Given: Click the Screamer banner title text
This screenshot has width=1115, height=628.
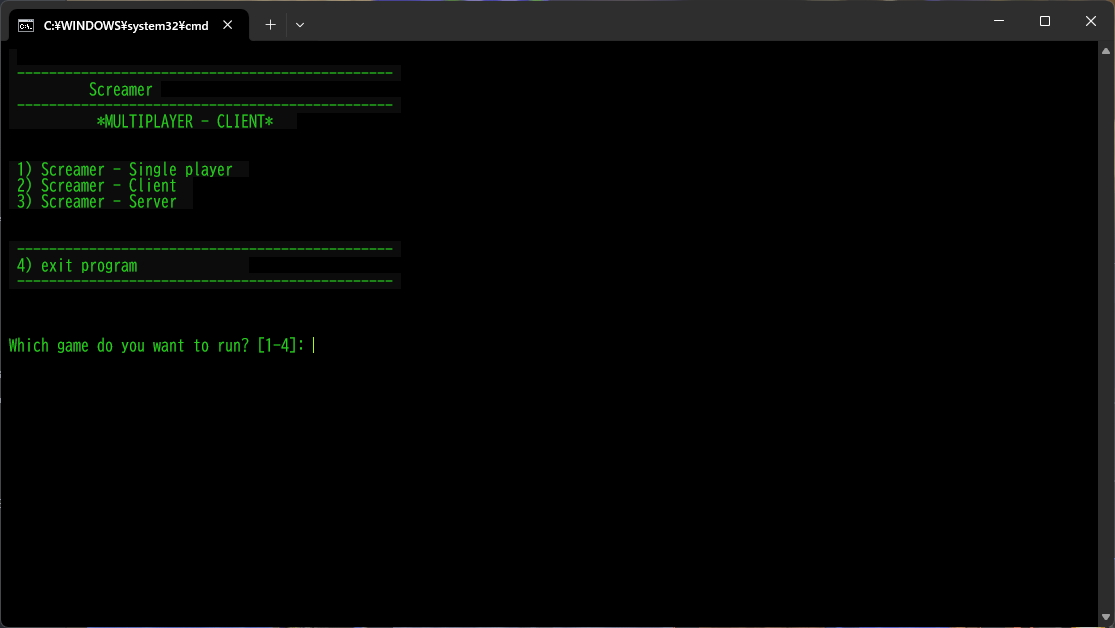Looking at the screenshot, I should click(120, 89).
